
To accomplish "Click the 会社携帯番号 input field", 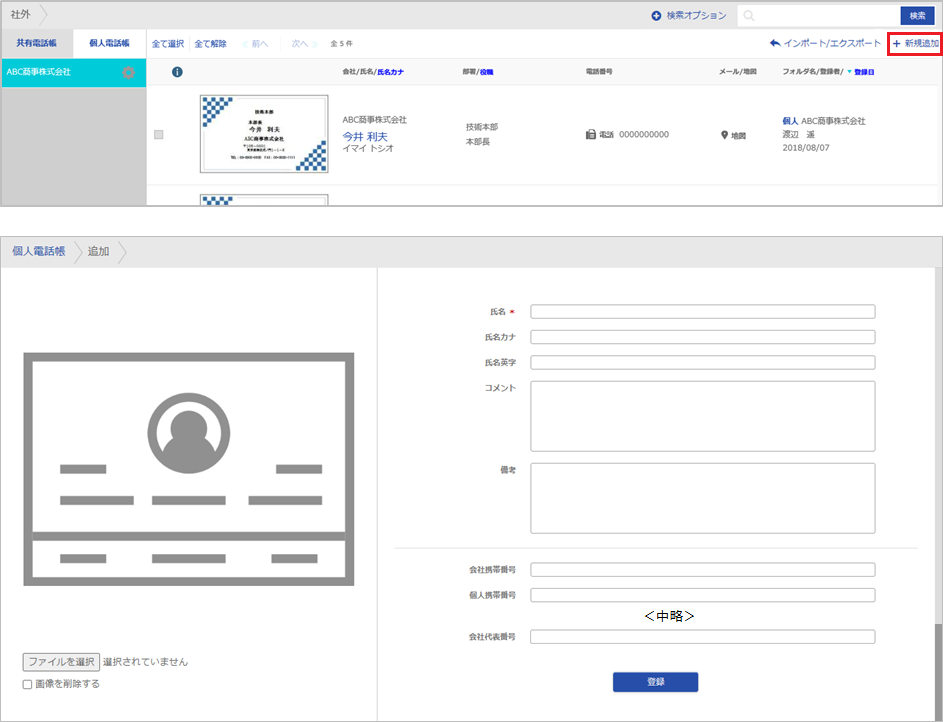I will tap(703, 570).
